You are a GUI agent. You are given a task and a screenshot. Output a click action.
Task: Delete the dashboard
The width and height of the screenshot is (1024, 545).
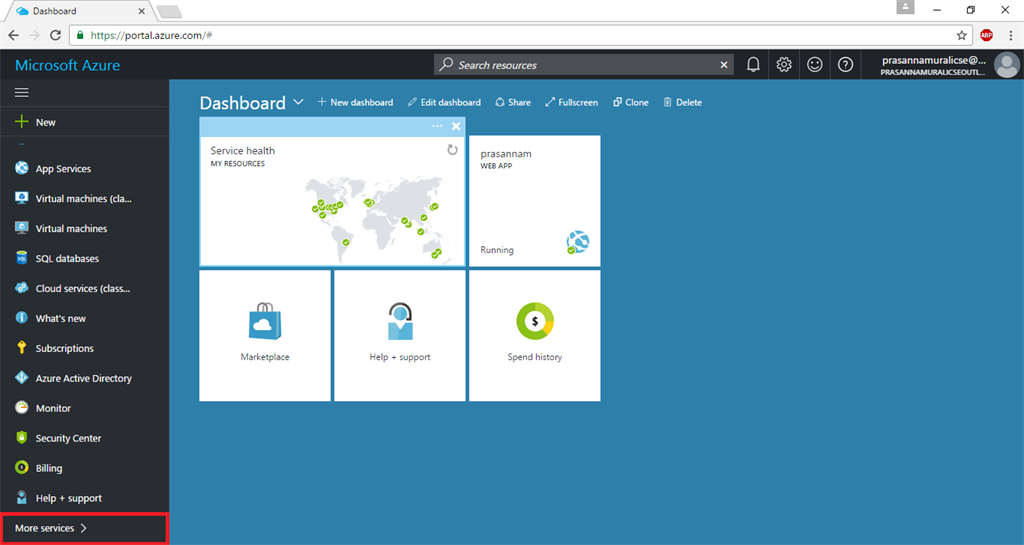682,102
